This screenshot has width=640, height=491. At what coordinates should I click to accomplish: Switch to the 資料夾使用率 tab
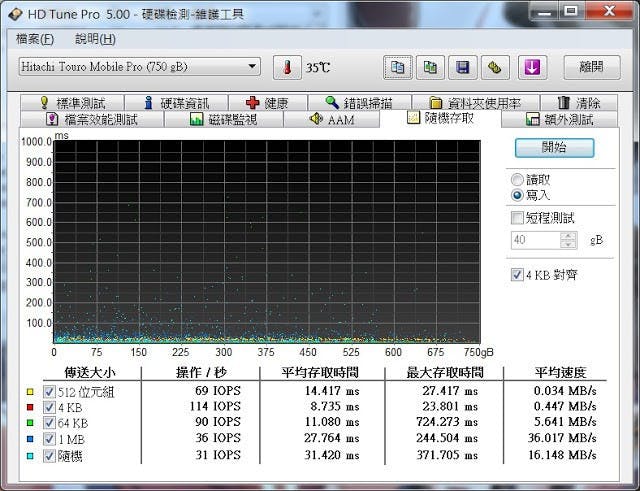(x=476, y=103)
